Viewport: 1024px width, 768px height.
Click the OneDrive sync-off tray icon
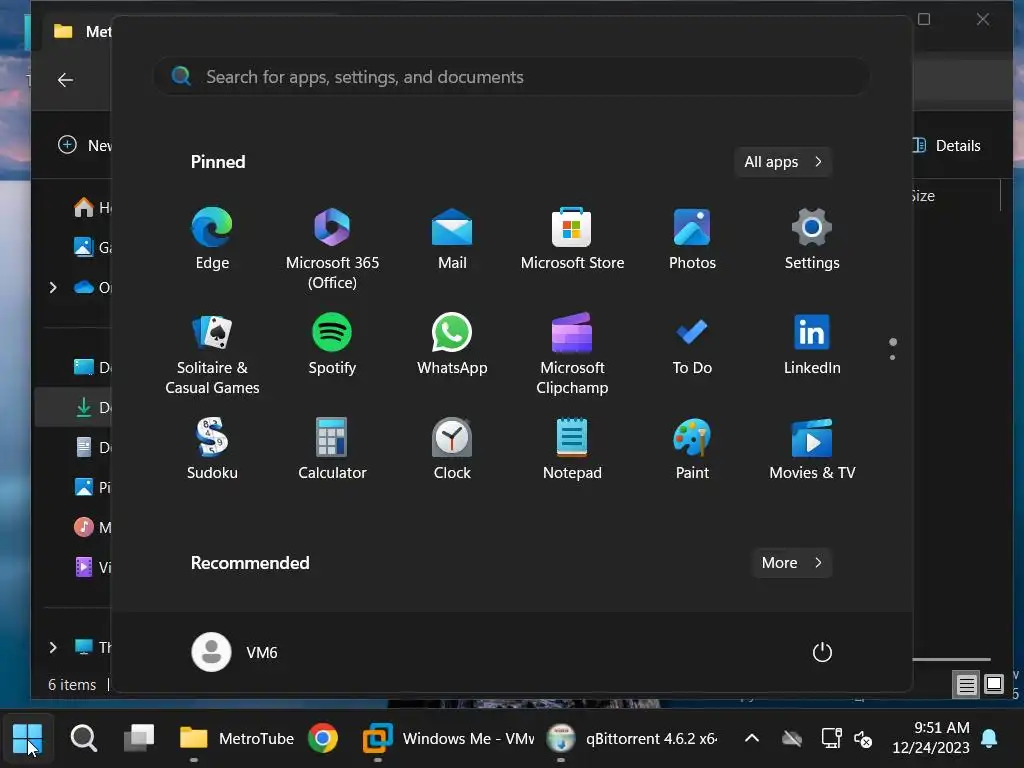click(x=792, y=739)
